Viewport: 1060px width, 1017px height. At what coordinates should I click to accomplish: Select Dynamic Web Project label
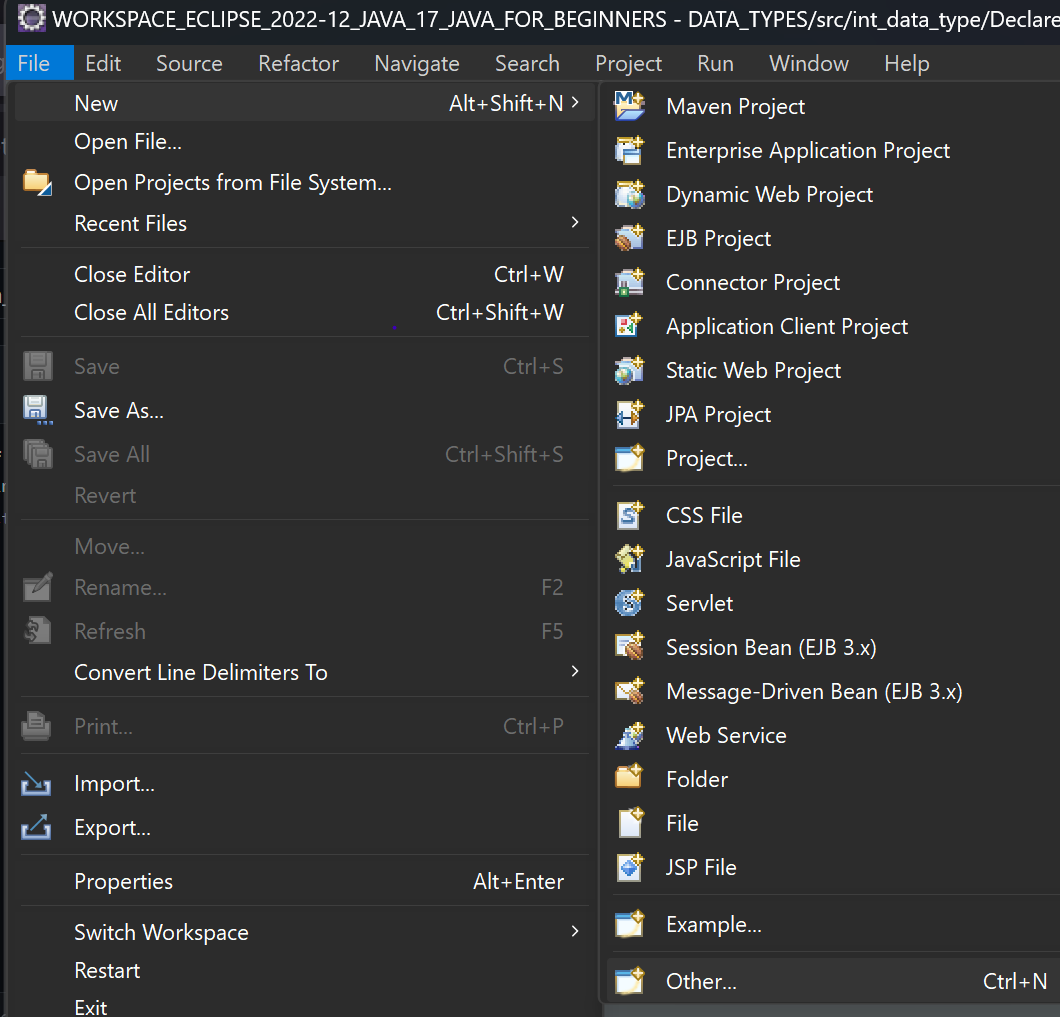pyautogui.click(x=769, y=195)
